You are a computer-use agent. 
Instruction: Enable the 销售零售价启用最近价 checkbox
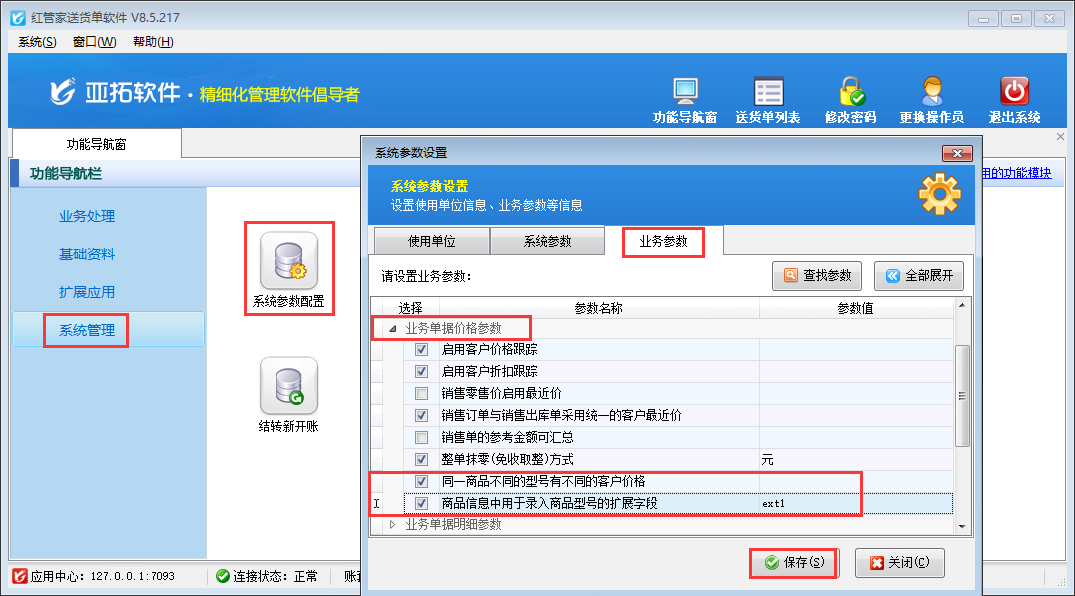click(421, 394)
